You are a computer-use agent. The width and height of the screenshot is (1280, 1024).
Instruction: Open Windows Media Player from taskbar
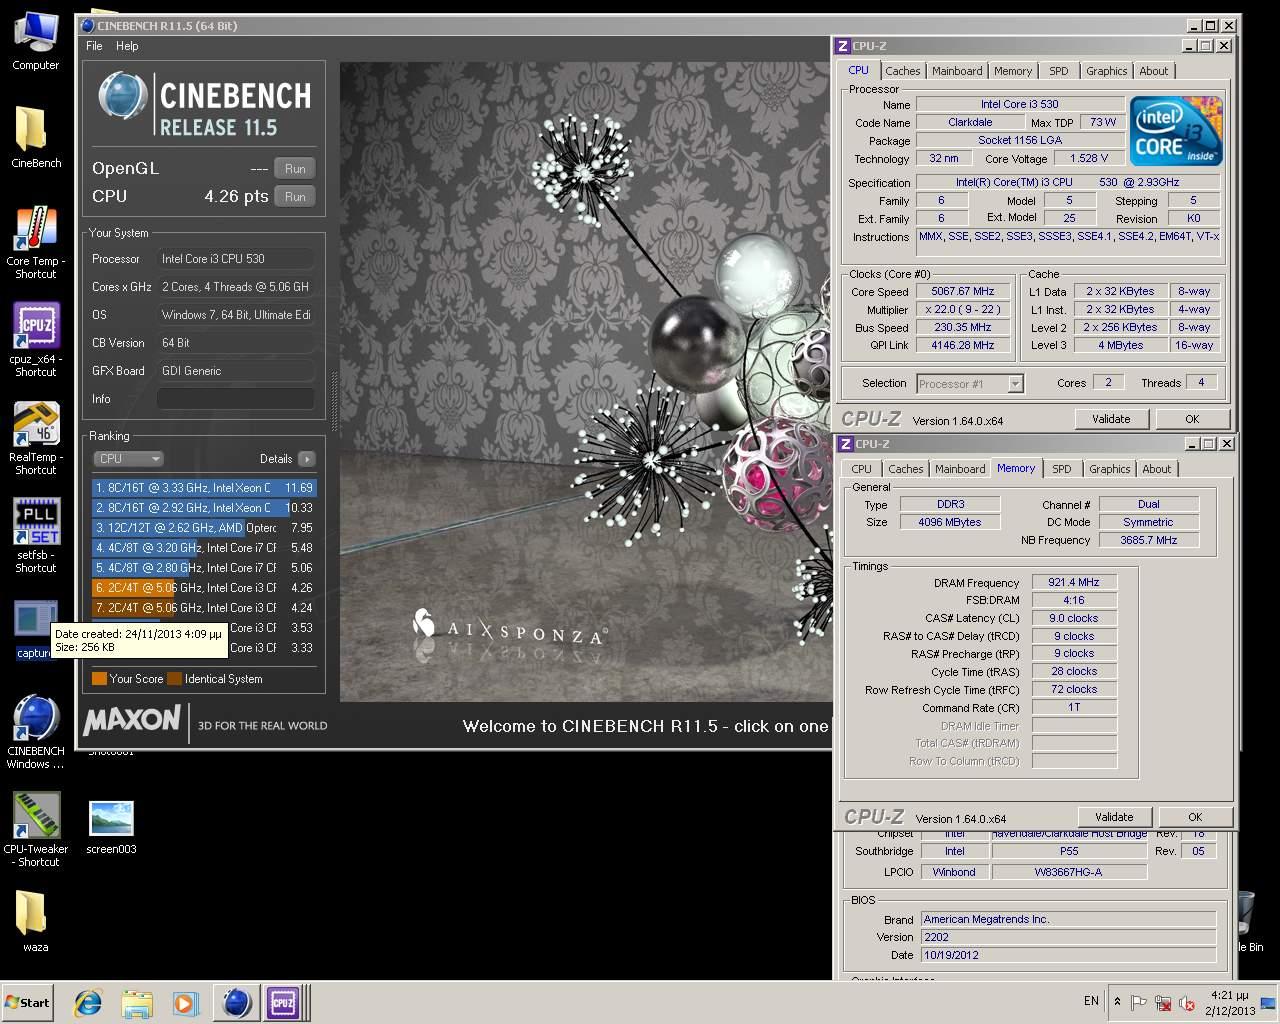185,1002
